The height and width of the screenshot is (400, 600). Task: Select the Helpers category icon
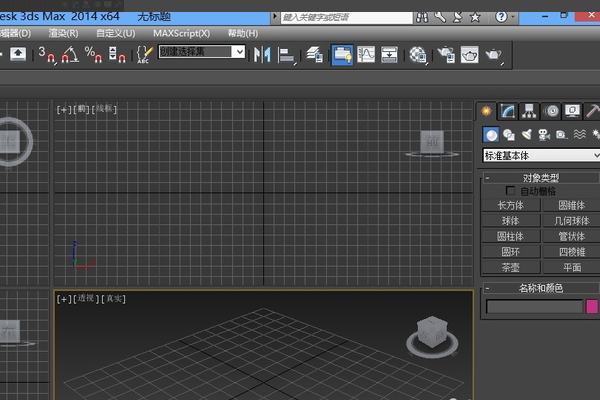coord(561,135)
